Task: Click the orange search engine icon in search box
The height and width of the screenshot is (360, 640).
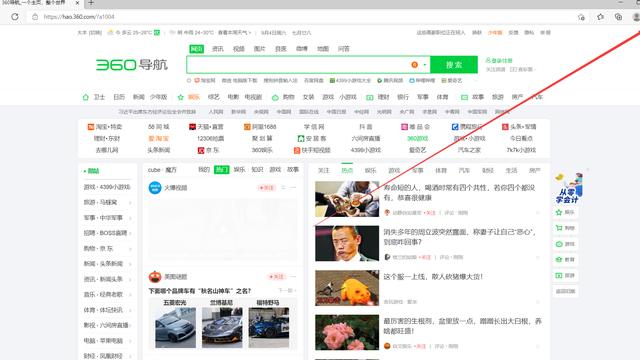Action: click(415, 64)
